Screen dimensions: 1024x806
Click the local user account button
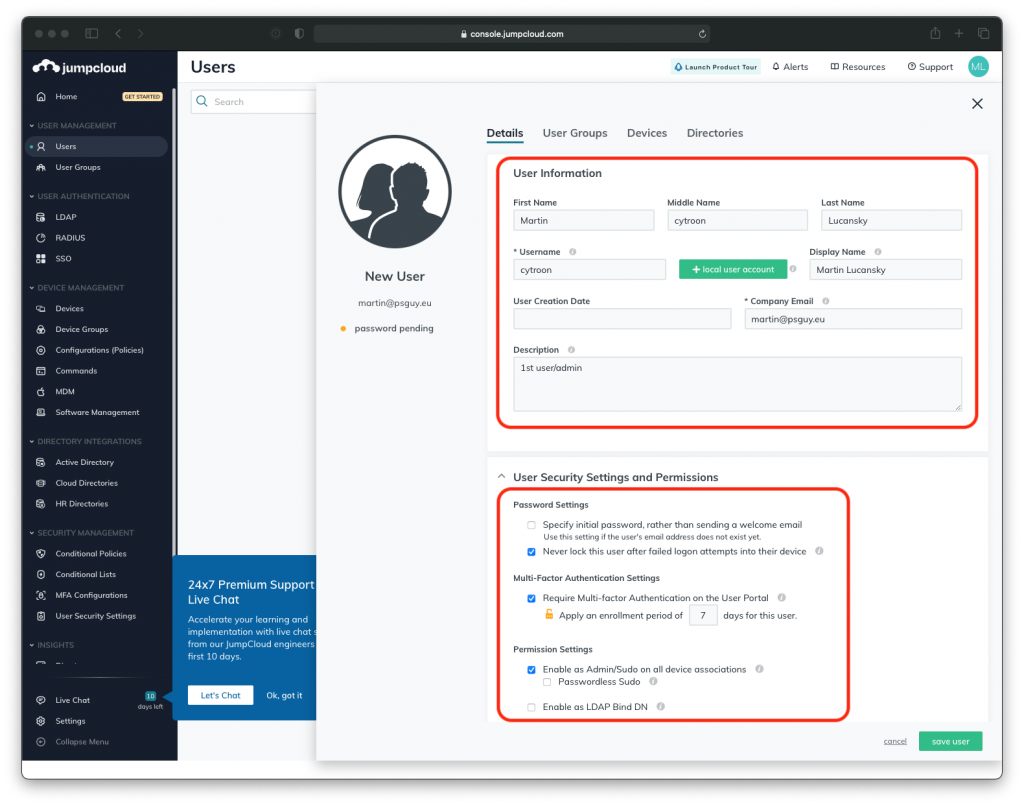pos(733,269)
